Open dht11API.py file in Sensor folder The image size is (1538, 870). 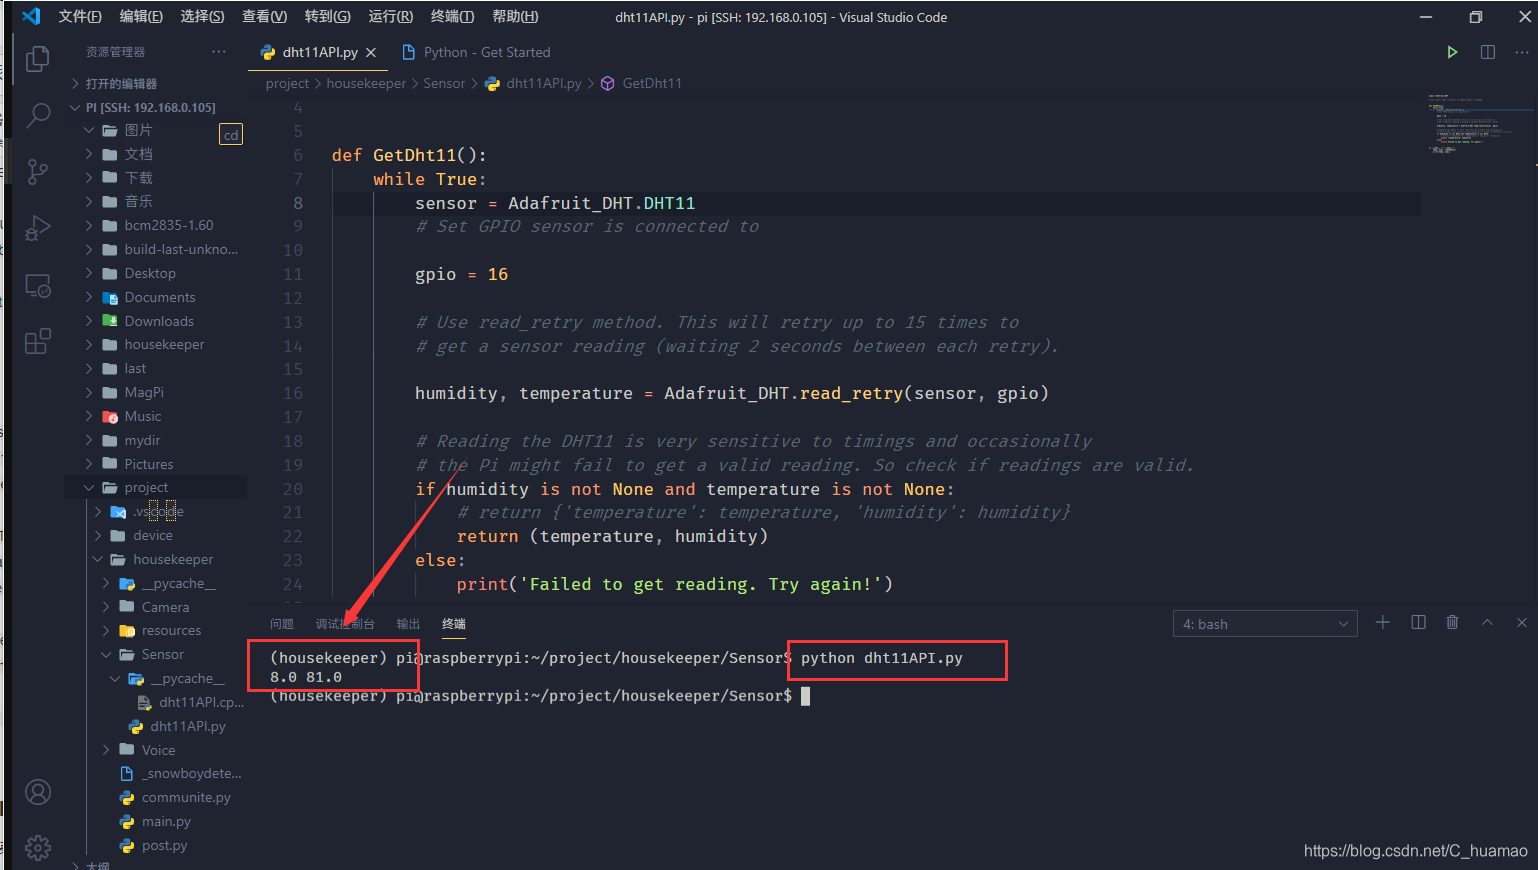pyautogui.click(x=187, y=726)
